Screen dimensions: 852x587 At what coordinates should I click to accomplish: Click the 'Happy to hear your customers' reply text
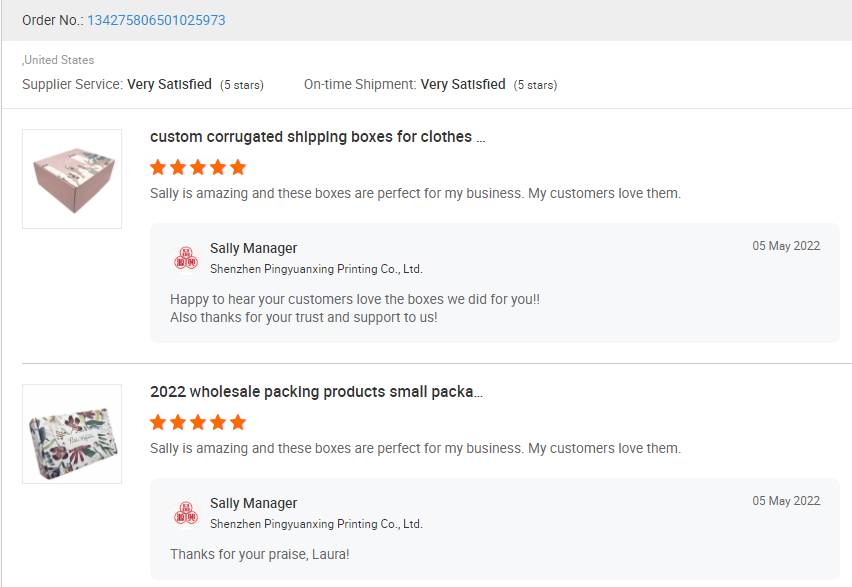pos(355,299)
